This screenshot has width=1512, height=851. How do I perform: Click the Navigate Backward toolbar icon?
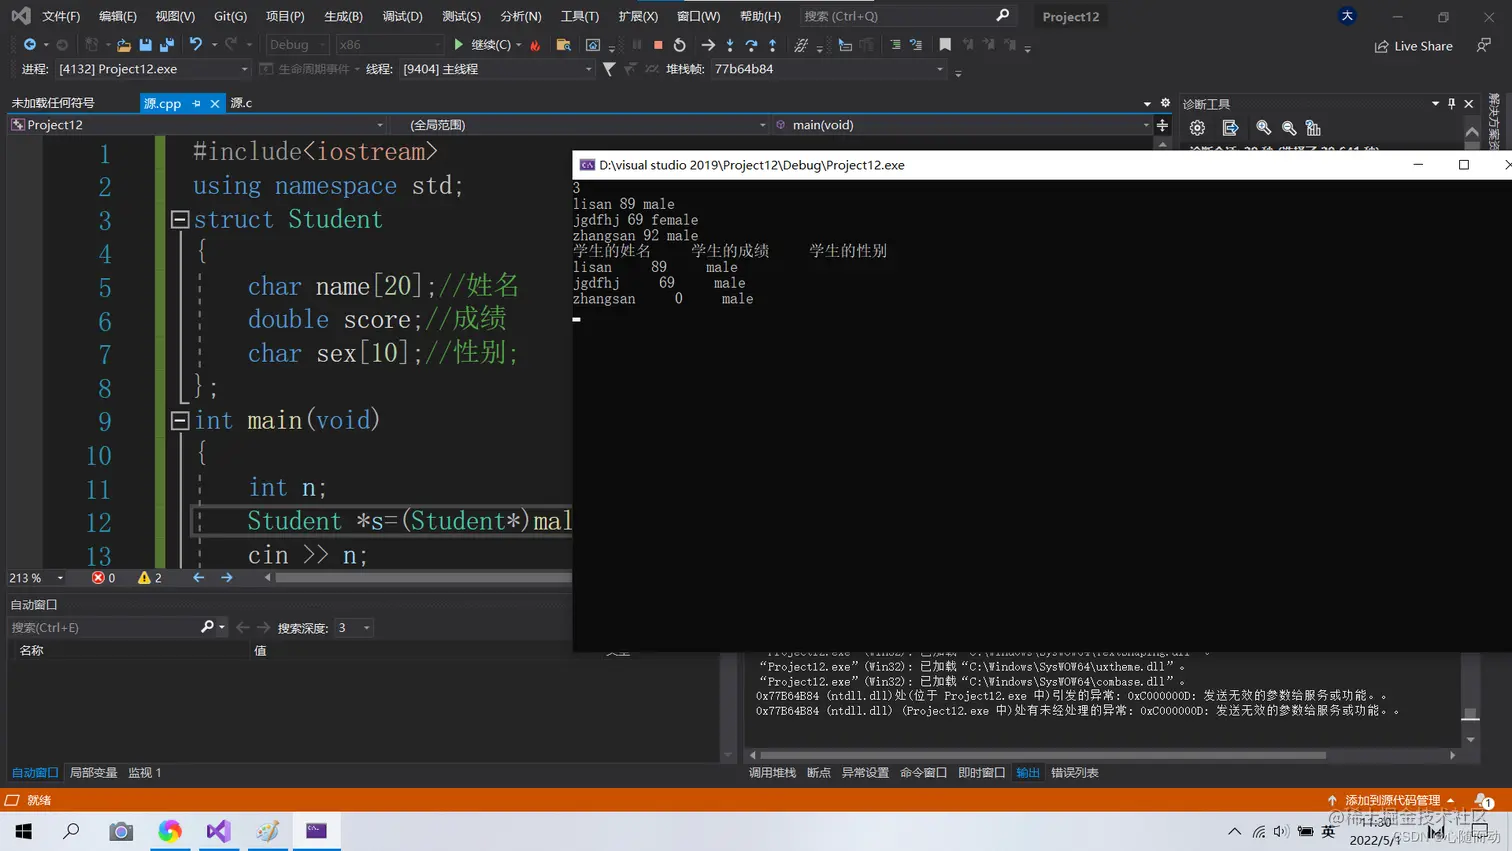pyautogui.click(x=30, y=45)
